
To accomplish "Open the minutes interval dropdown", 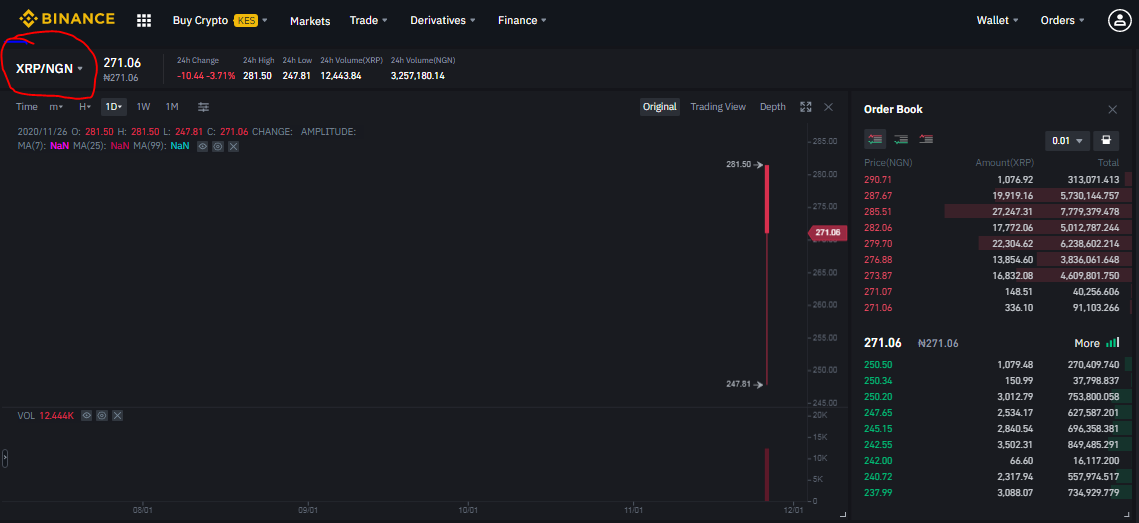I will pos(56,107).
